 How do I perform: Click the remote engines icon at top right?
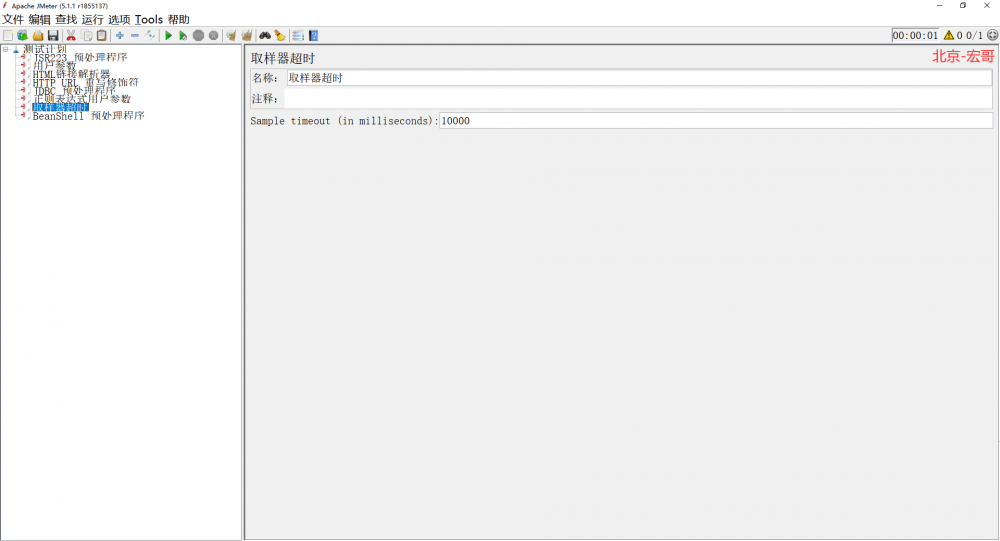(x=992, y=35)
